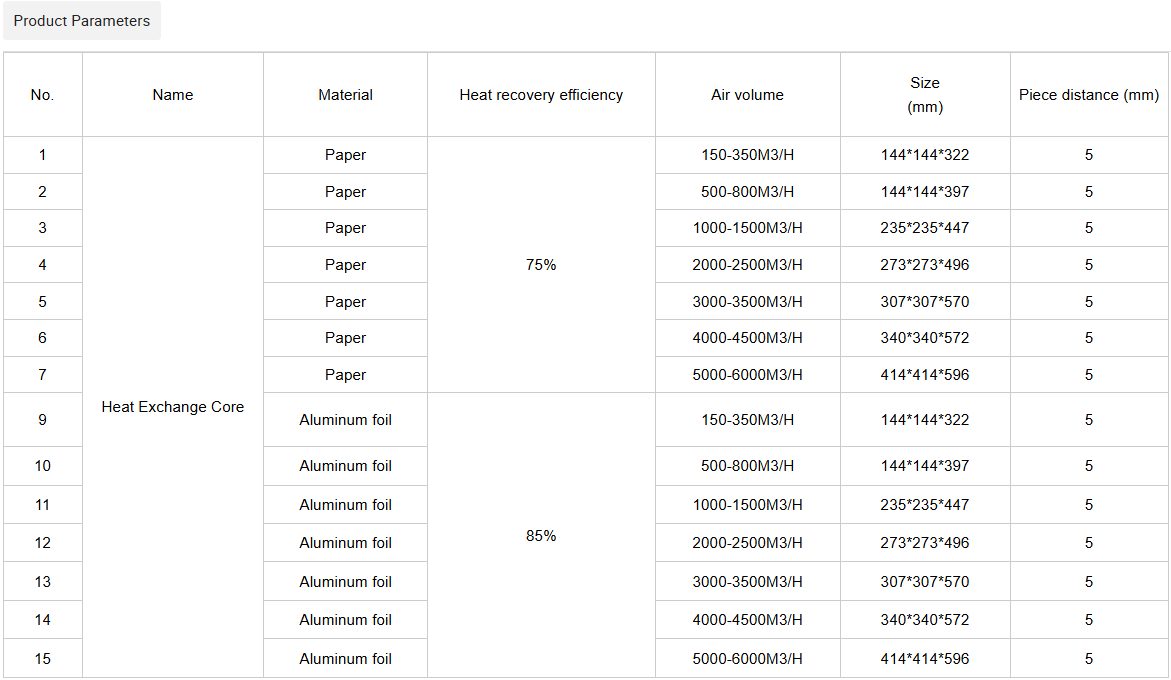Screen dimensions: 1171x680
Task: Select the 75% efficiency cell
Action: click(x=541, y=265)
